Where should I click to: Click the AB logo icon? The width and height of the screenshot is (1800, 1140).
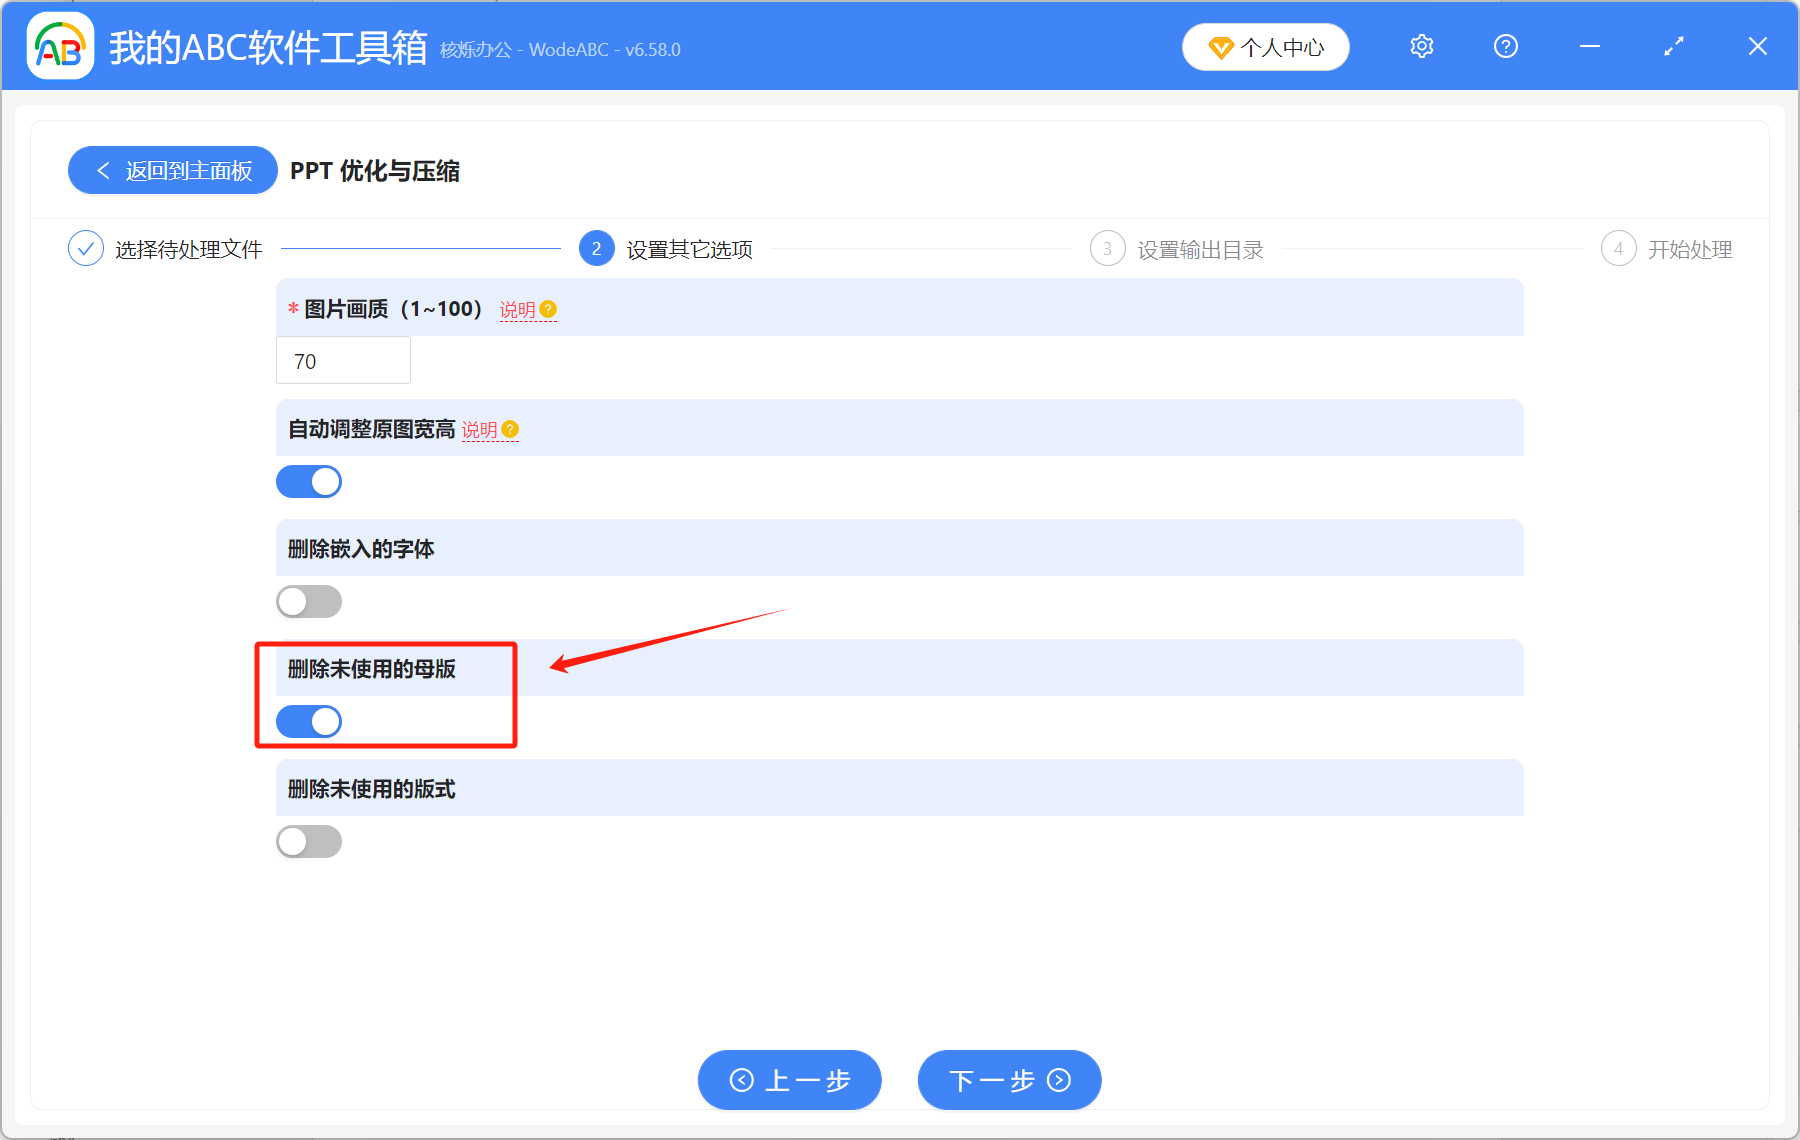[x=60, y=46]
